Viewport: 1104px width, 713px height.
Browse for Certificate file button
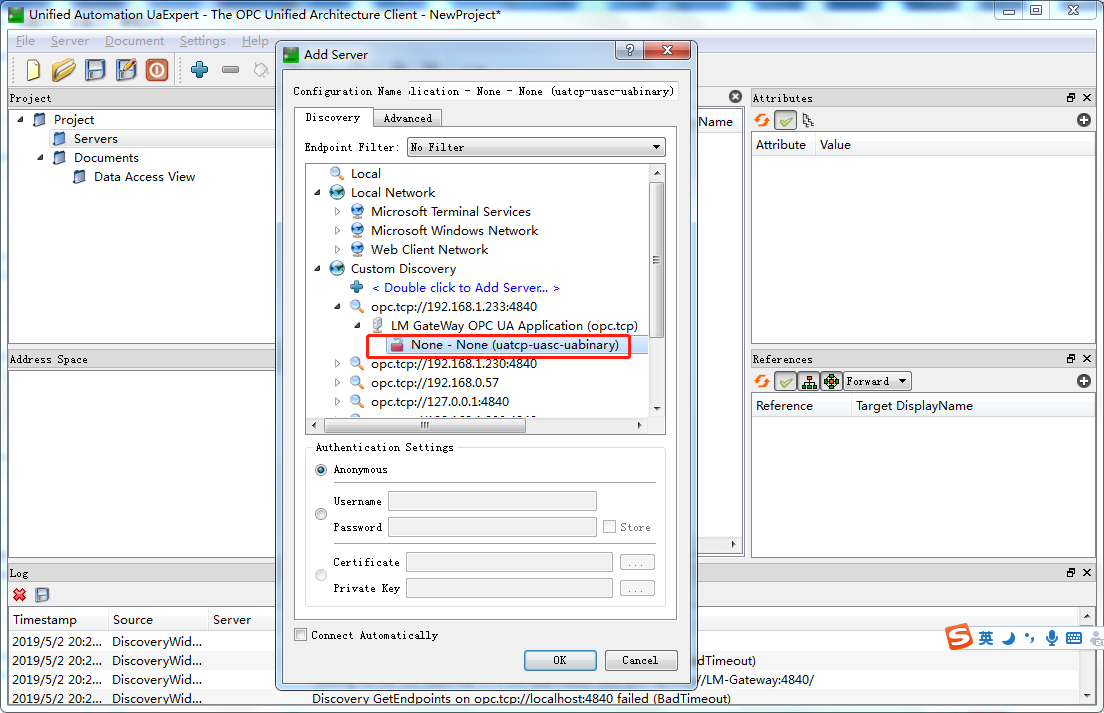point(637,562)
